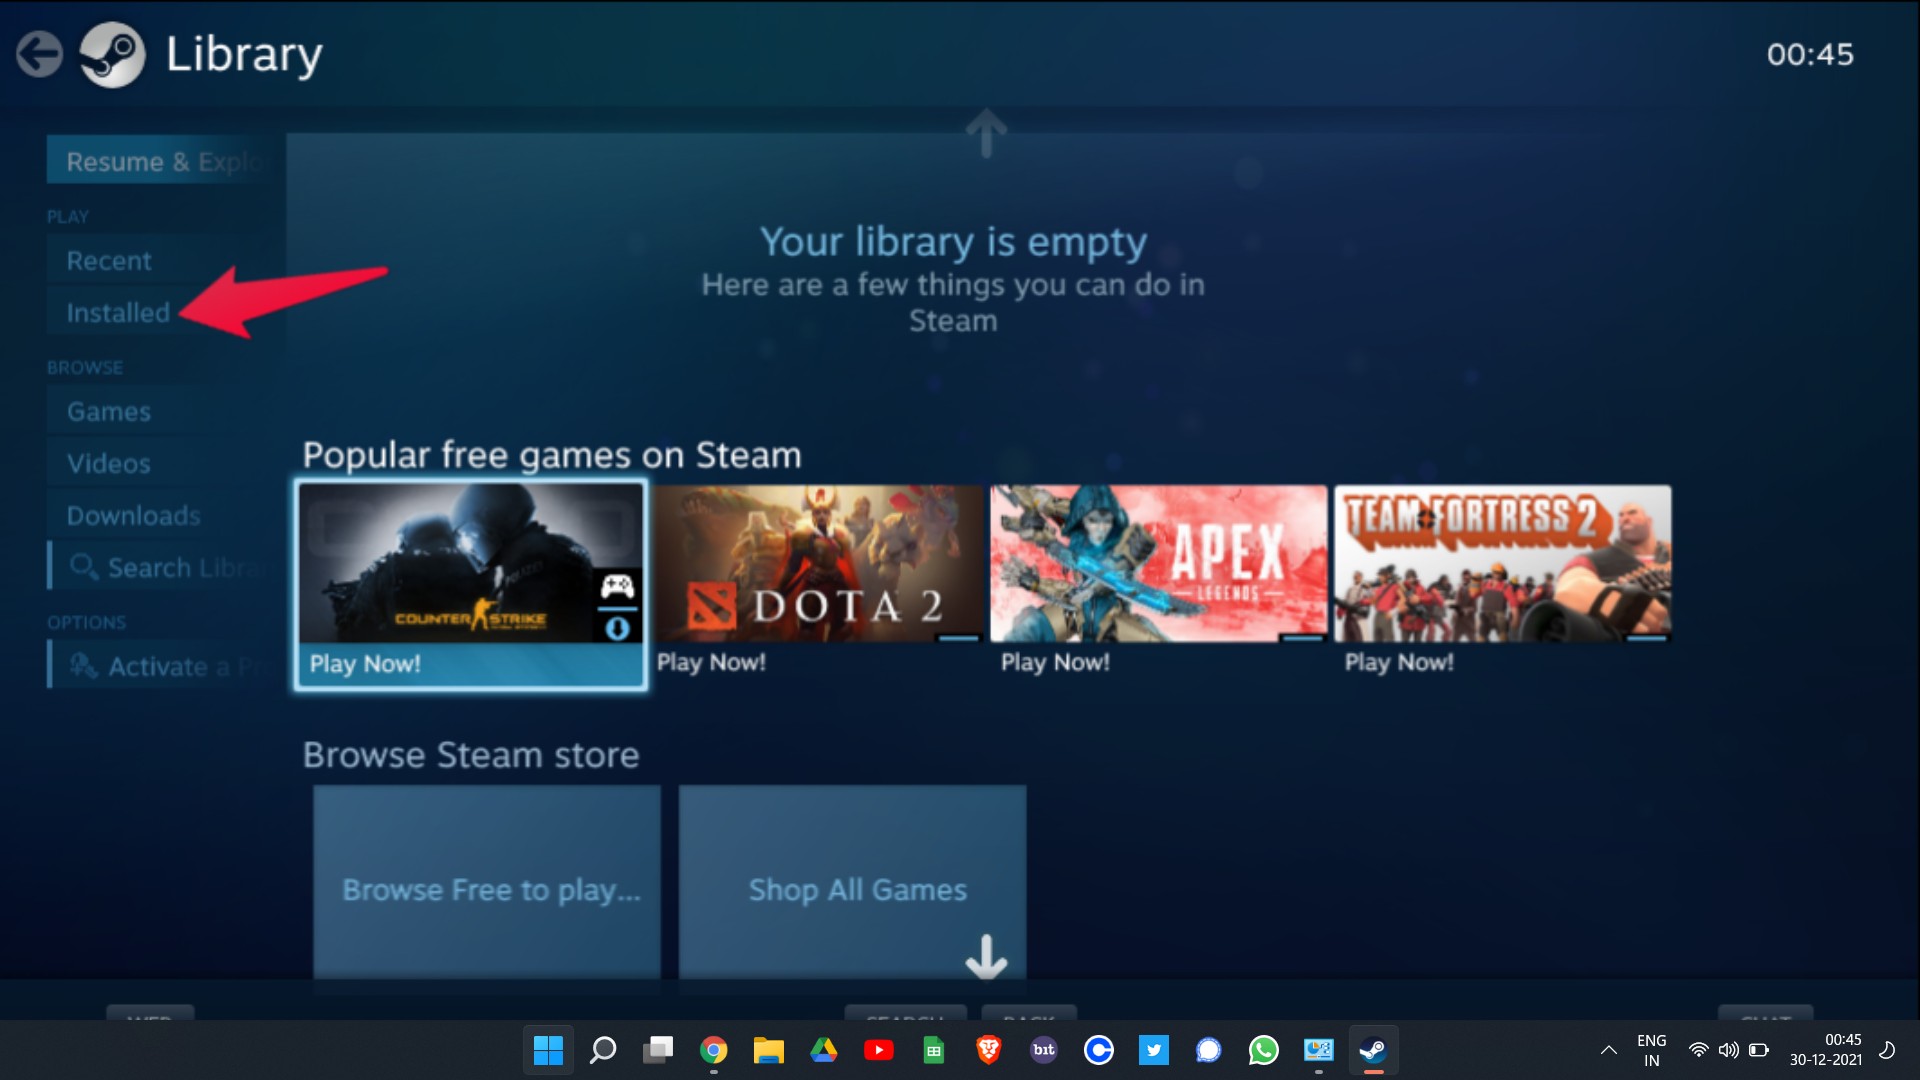Viewport: 1920px width, 1080px height.
Task: Expand the Browse section in sidebar
Action: click(x=83, y=367)
